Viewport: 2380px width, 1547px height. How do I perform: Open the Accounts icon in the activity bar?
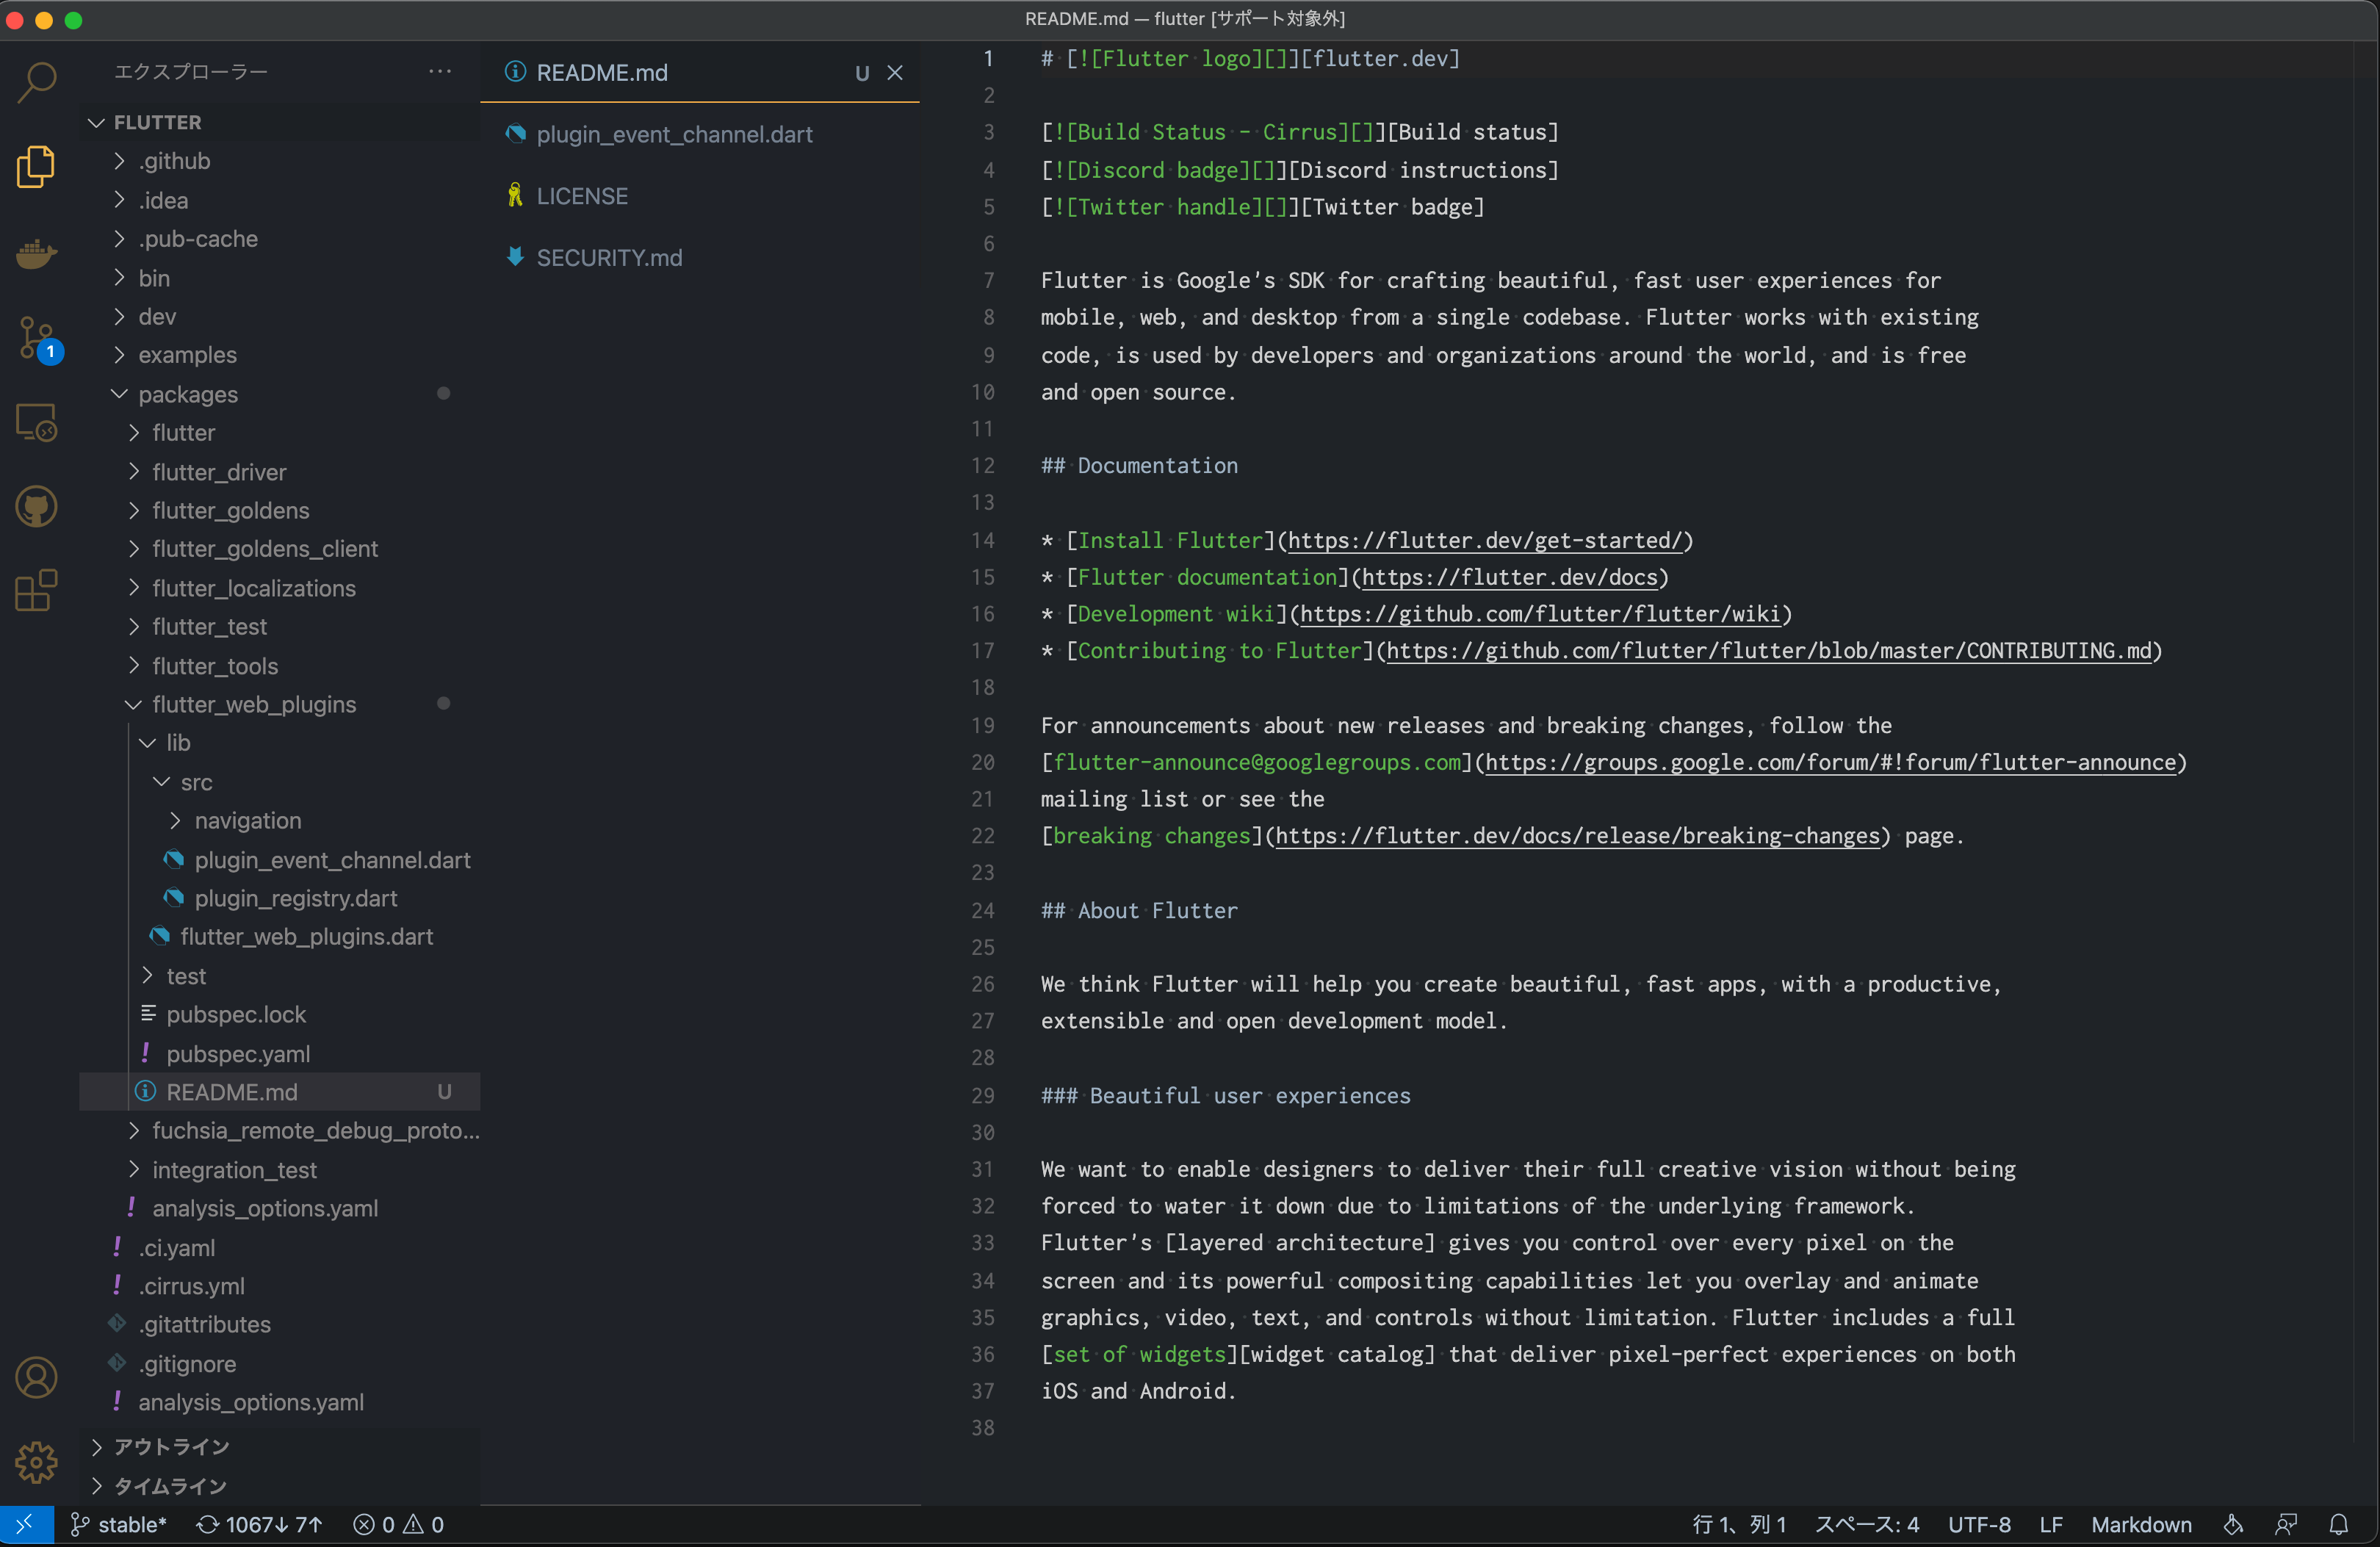pyautogui.click(x=36, y=1378)
